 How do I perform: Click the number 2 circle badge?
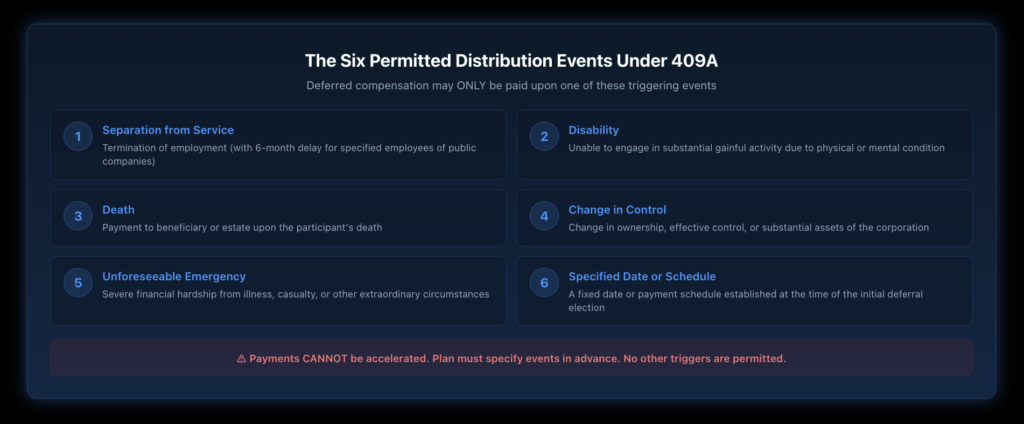pyautogui.click(x=544, y=137)
